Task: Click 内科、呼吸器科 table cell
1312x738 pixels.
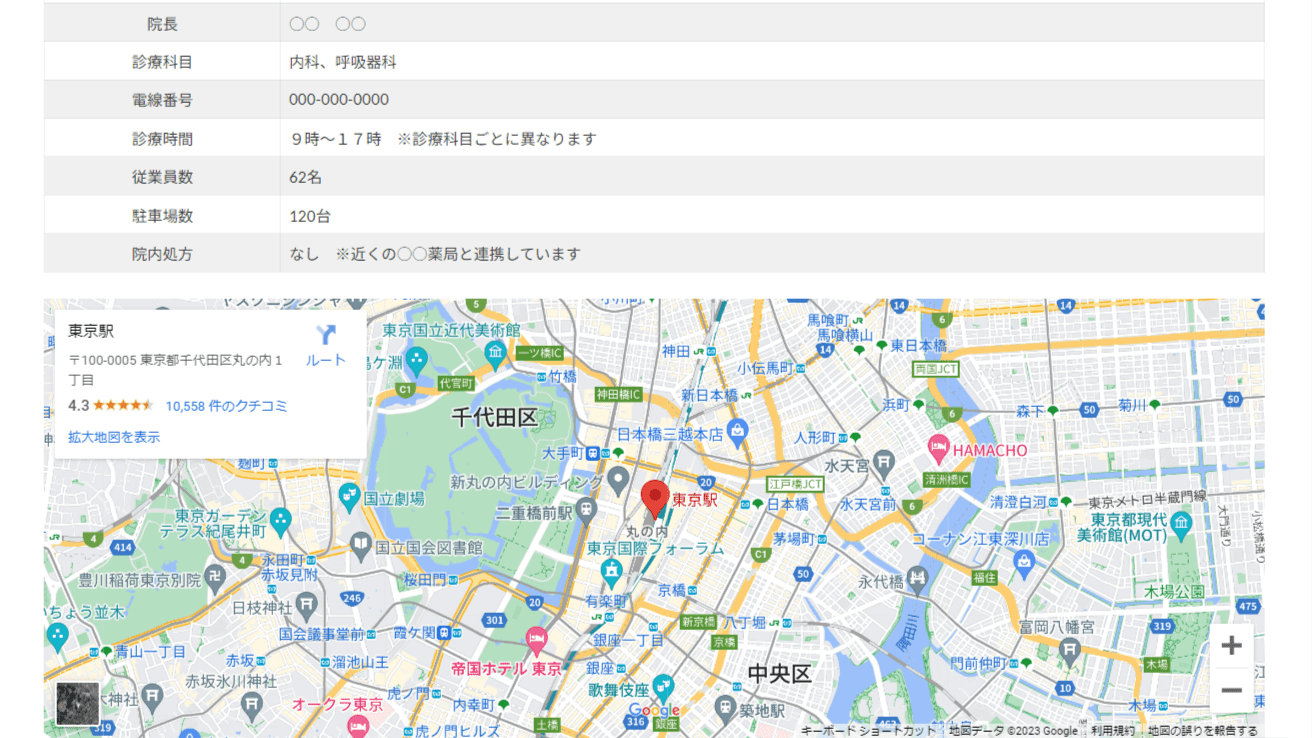Action: tap(772, 61)
